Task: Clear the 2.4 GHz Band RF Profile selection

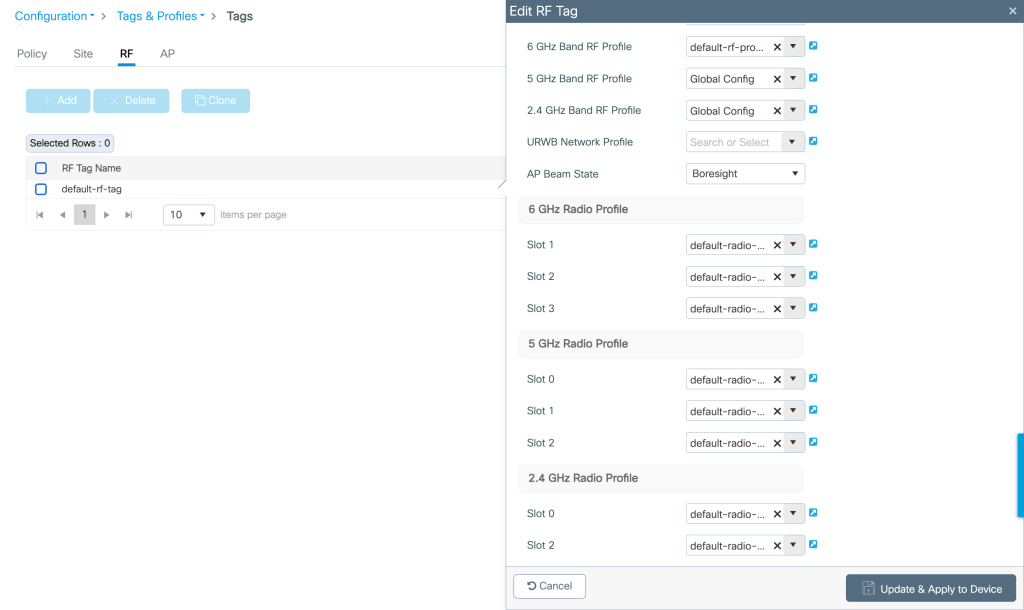Action: (x=777, y=111)
